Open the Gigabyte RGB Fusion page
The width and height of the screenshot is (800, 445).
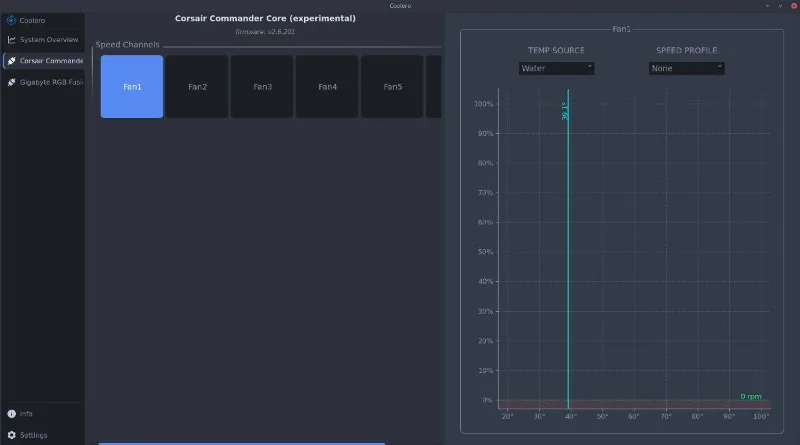[43, 82]
